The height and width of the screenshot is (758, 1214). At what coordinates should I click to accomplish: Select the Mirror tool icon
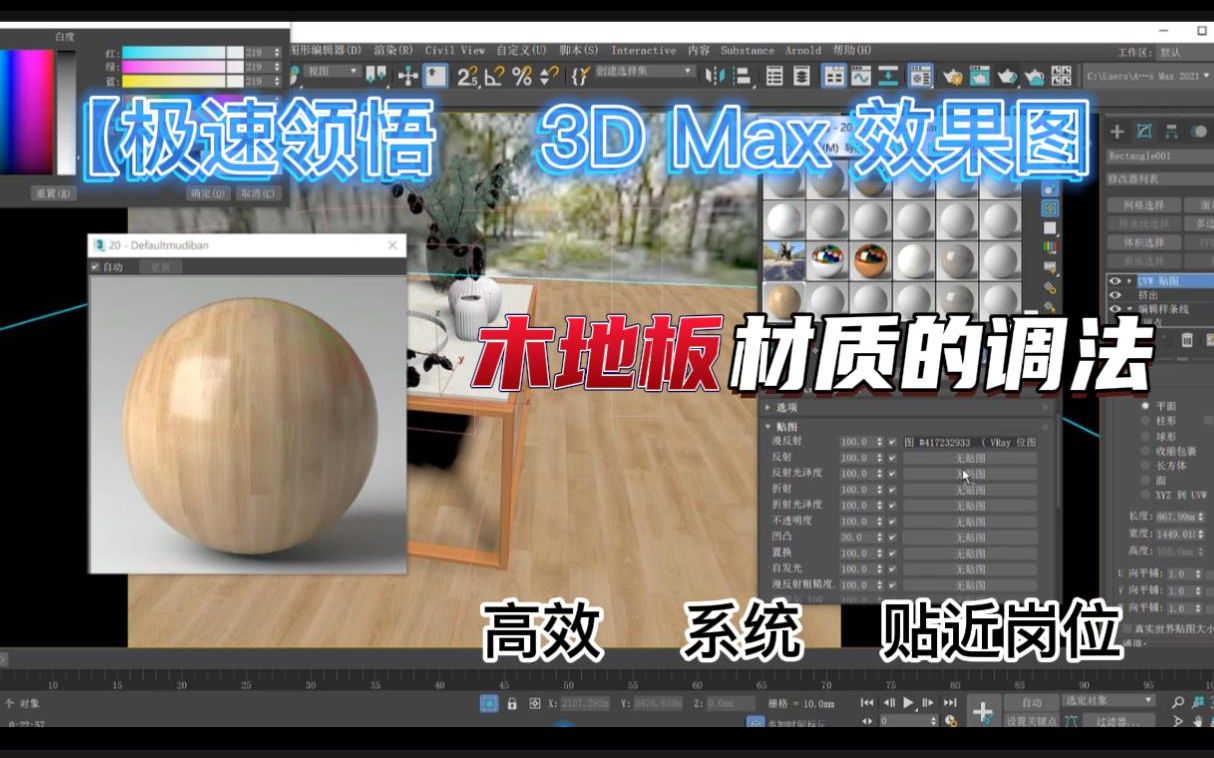coord(713,73)
